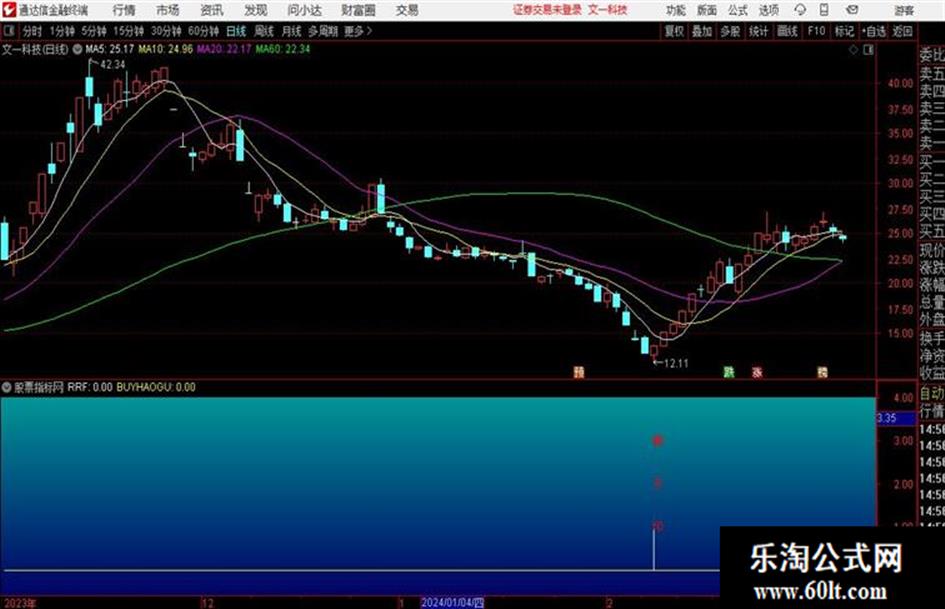Expand the indicator settings arrow beside 文一科技(日线)
The height and width of the screenshot is (609, 945).
[x=77, y=49]
